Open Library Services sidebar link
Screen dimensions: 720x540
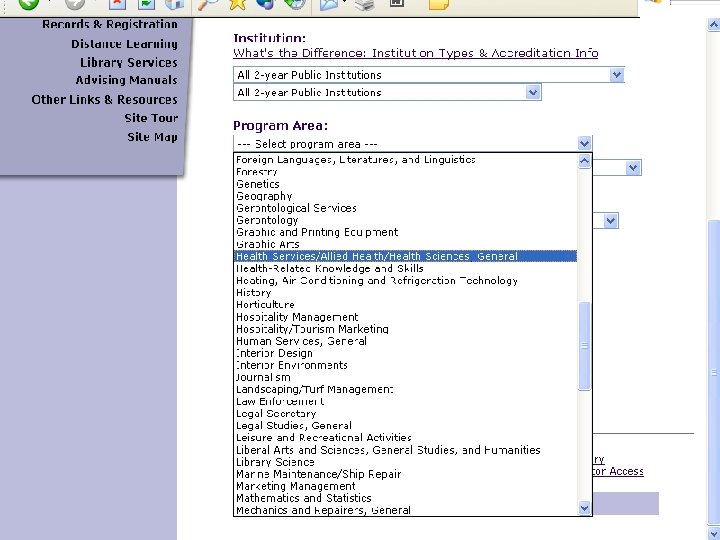tap(129, 62)
